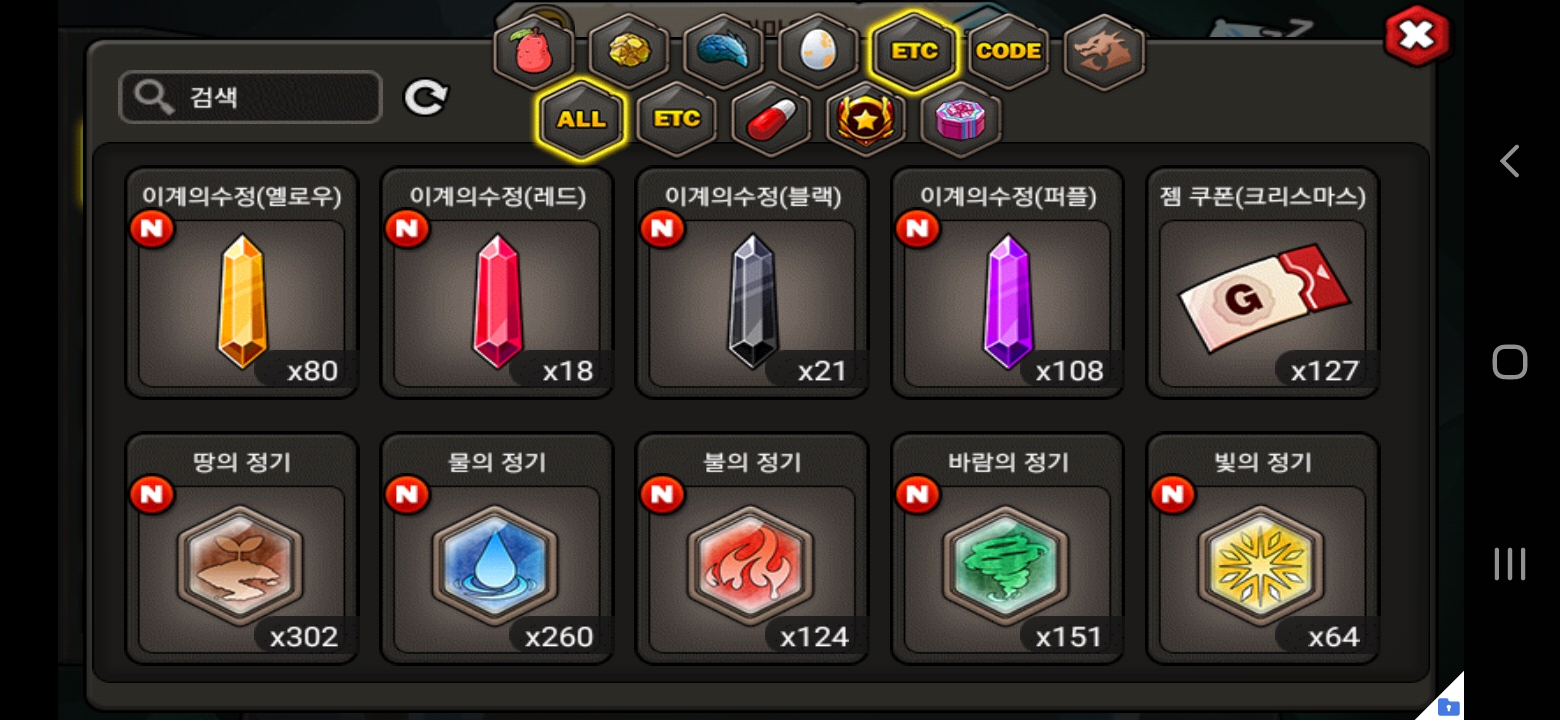
Task: Close the inventory with red X
Action: pos(1416,37)
